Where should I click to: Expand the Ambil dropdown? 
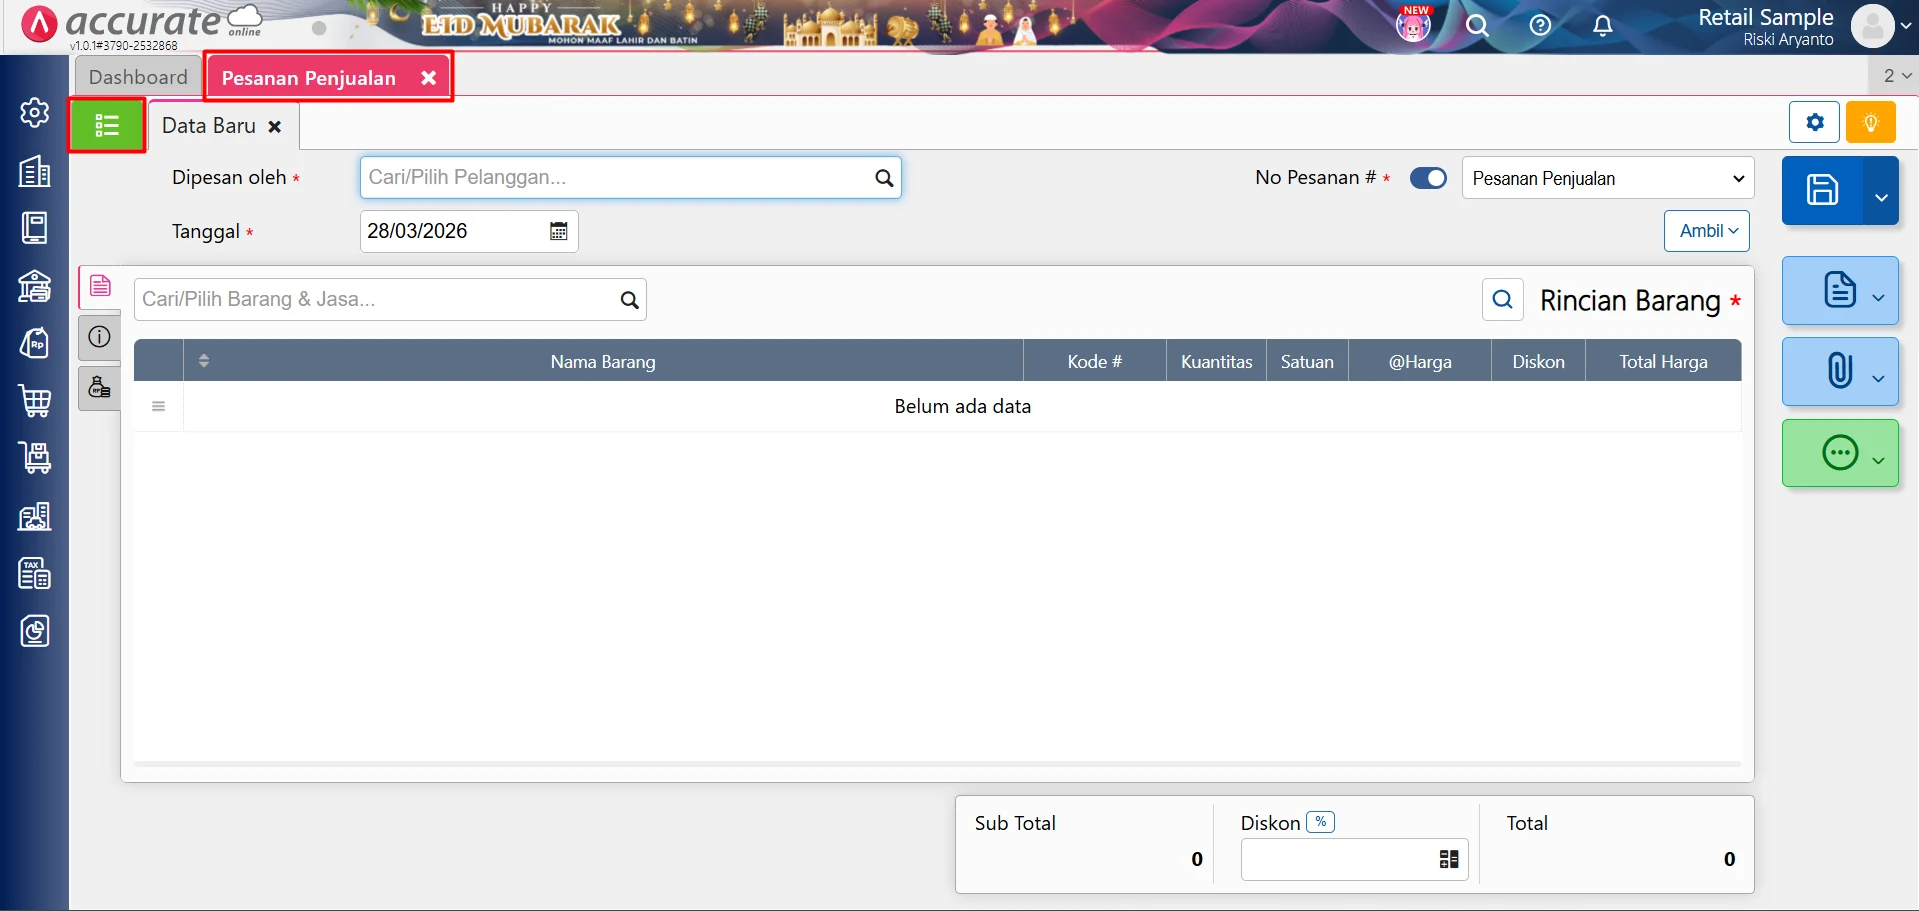pyautogui.click(x=1707, y=231)
